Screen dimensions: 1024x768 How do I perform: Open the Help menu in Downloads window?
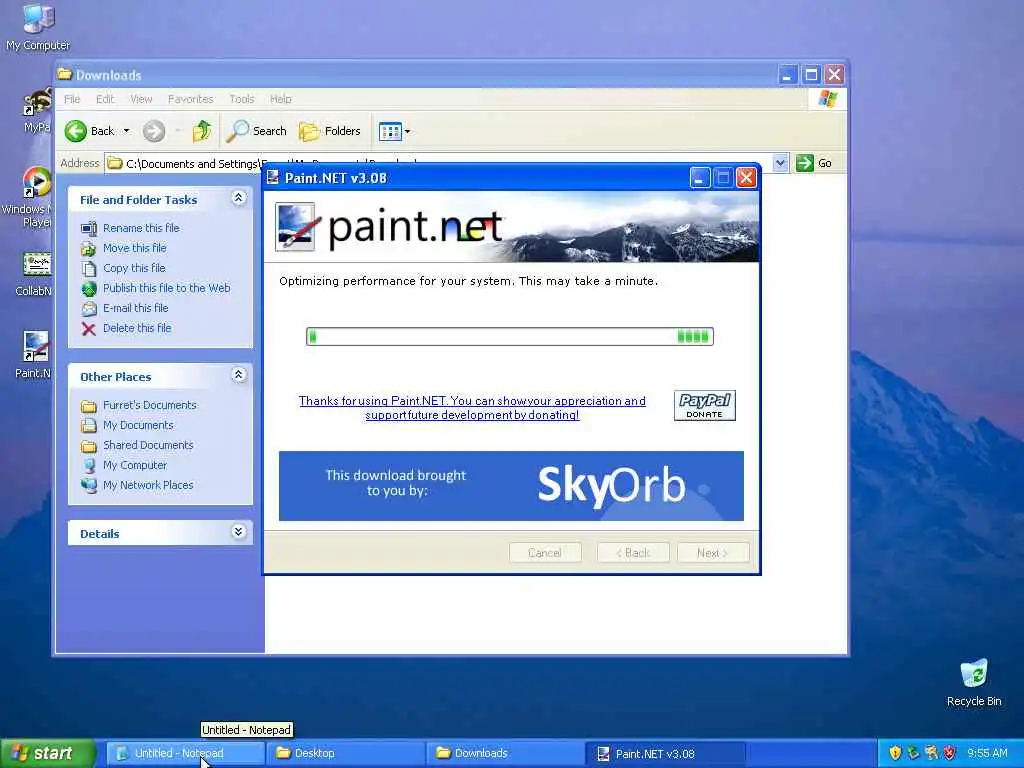pos(280,99)
